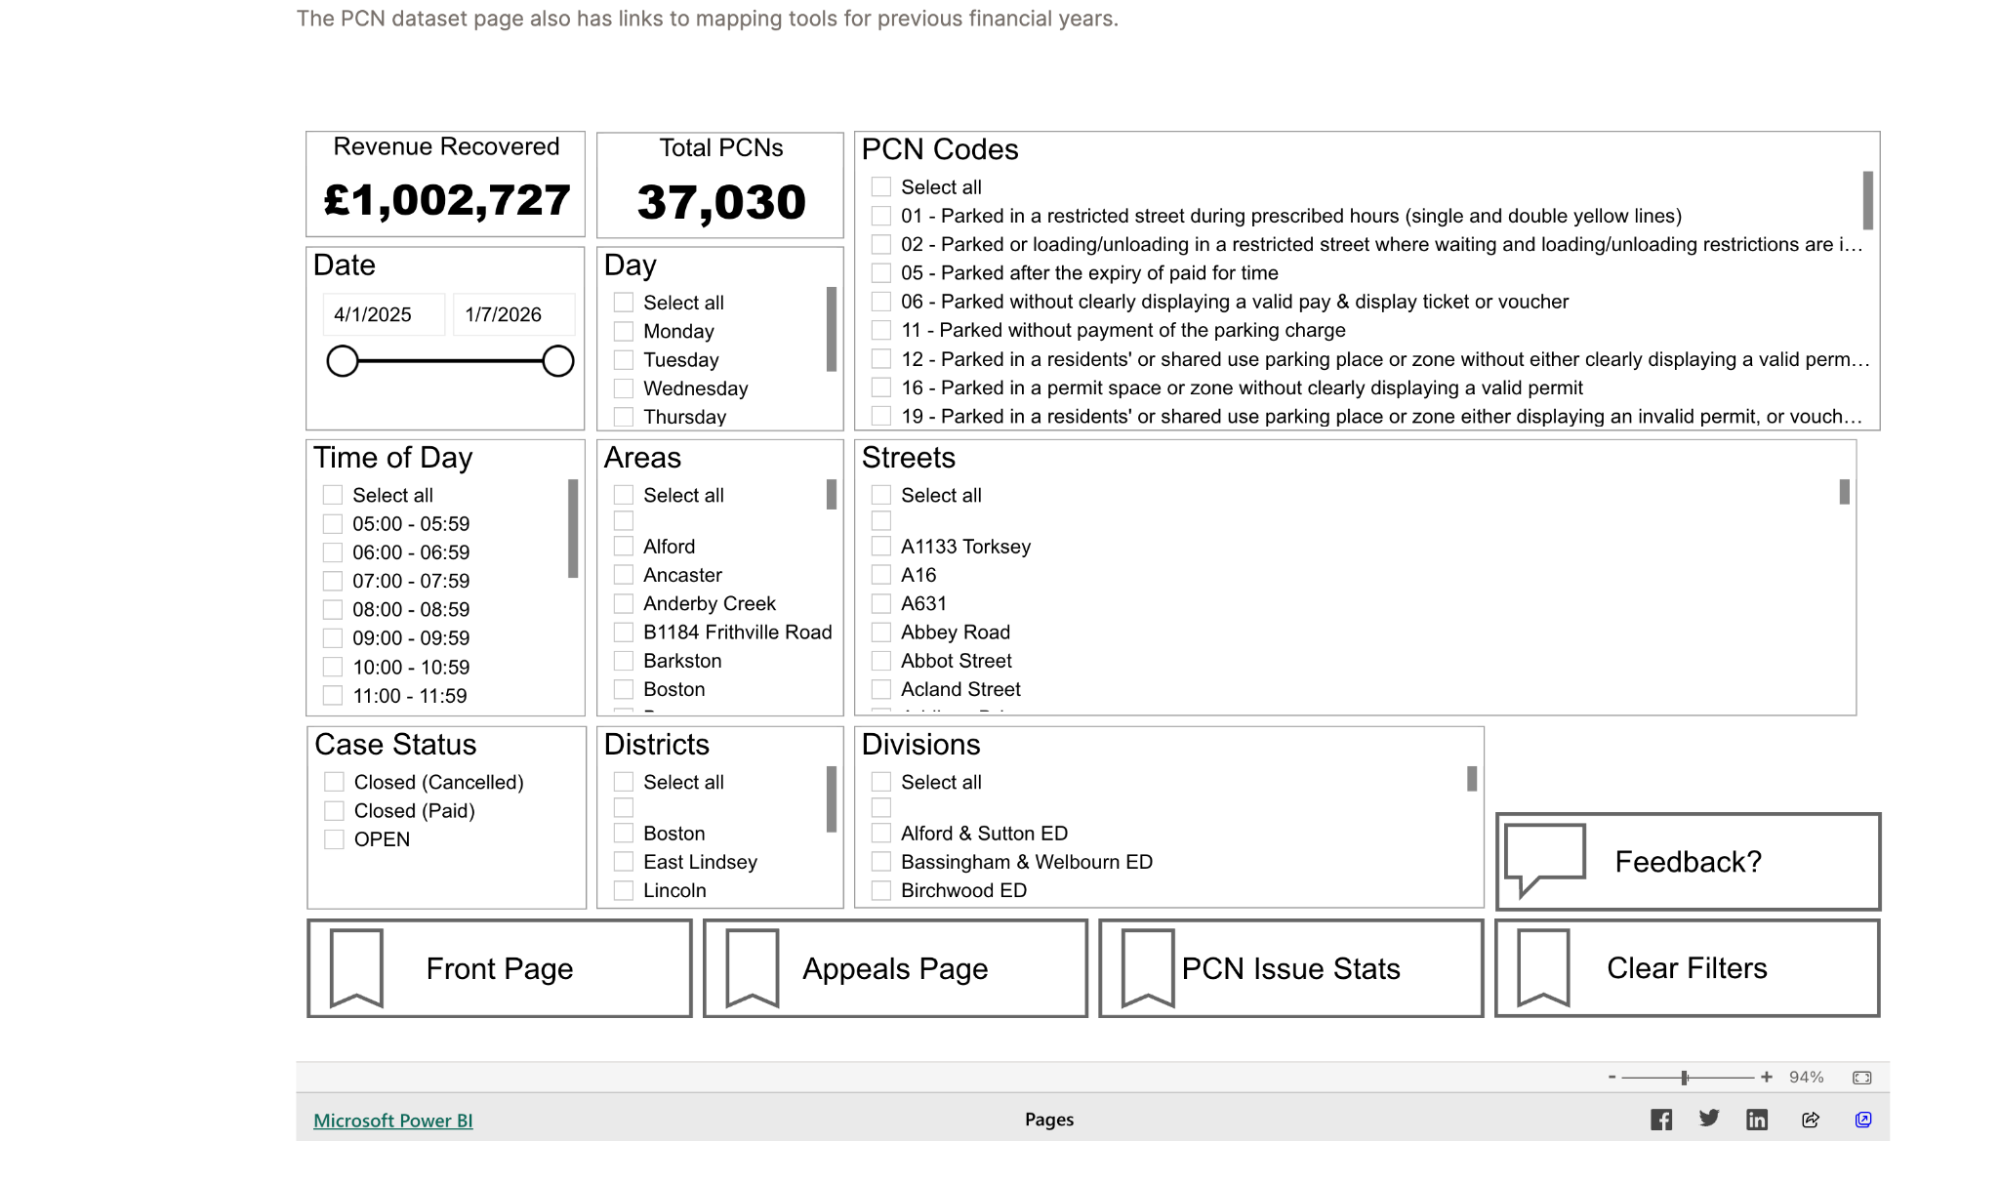Open the share report arrow icon
1999x1186 pixels.
point(1810,1119)
